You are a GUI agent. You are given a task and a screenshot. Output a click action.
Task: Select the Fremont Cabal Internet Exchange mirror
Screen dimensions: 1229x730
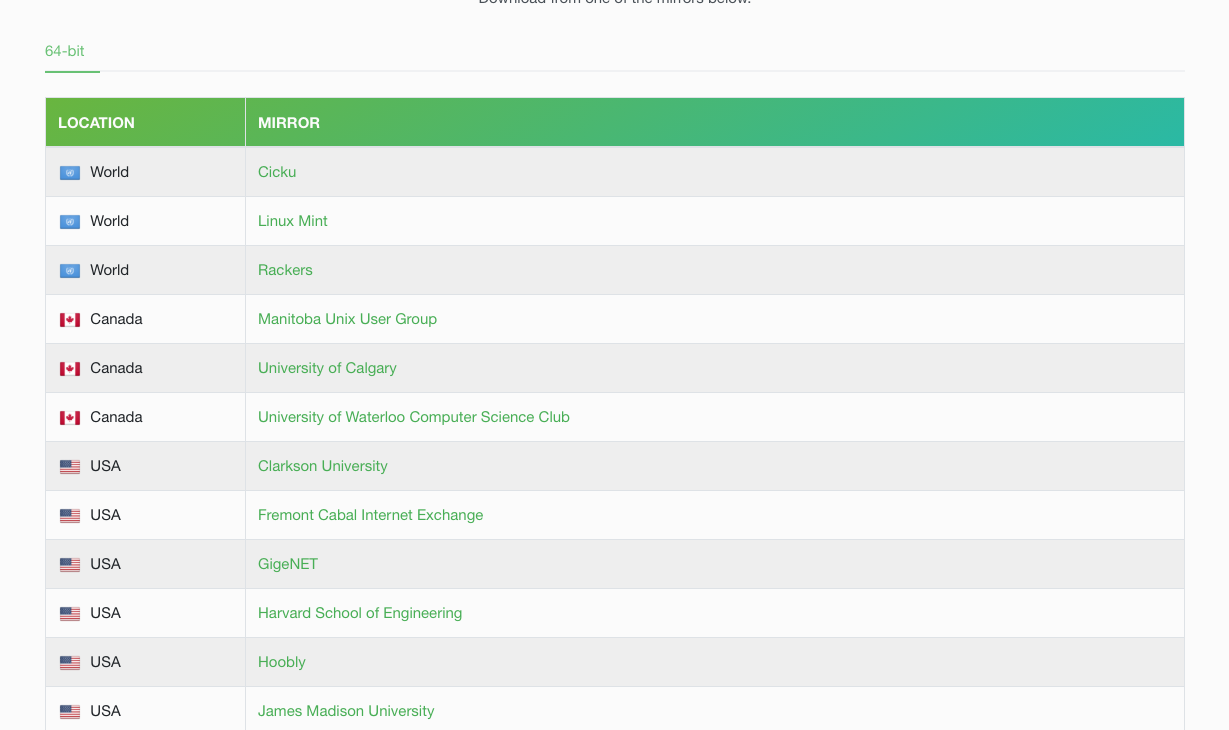(370, 515)
